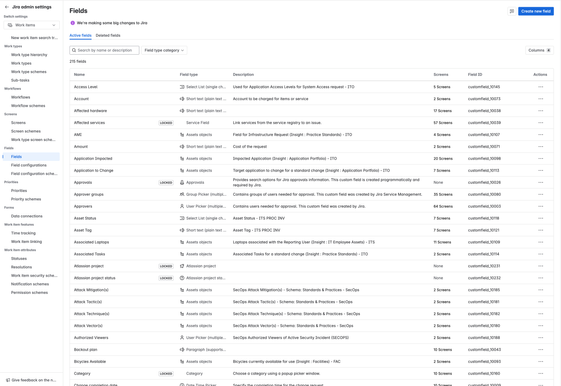The width and height of the screenshot is (561, 386).
Task: Go back using arrow beside Jira admin settings
Action: [x=6, y=7]
